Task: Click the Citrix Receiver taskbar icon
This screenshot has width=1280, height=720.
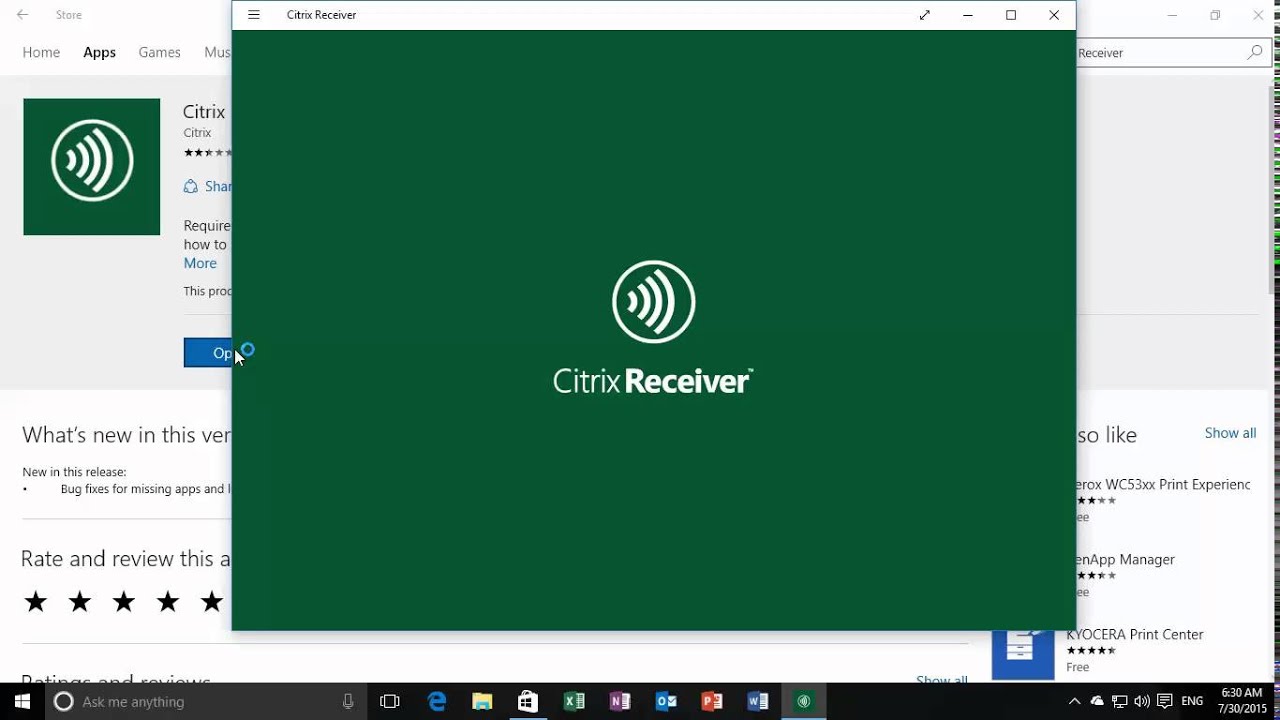Action: [803, 701]
